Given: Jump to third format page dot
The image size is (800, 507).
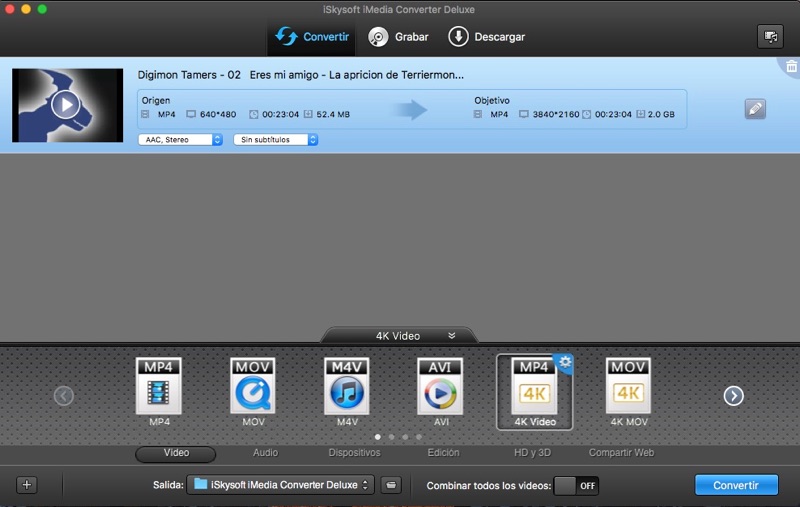Looking at the screenshot, I should [x=405, y=437].
